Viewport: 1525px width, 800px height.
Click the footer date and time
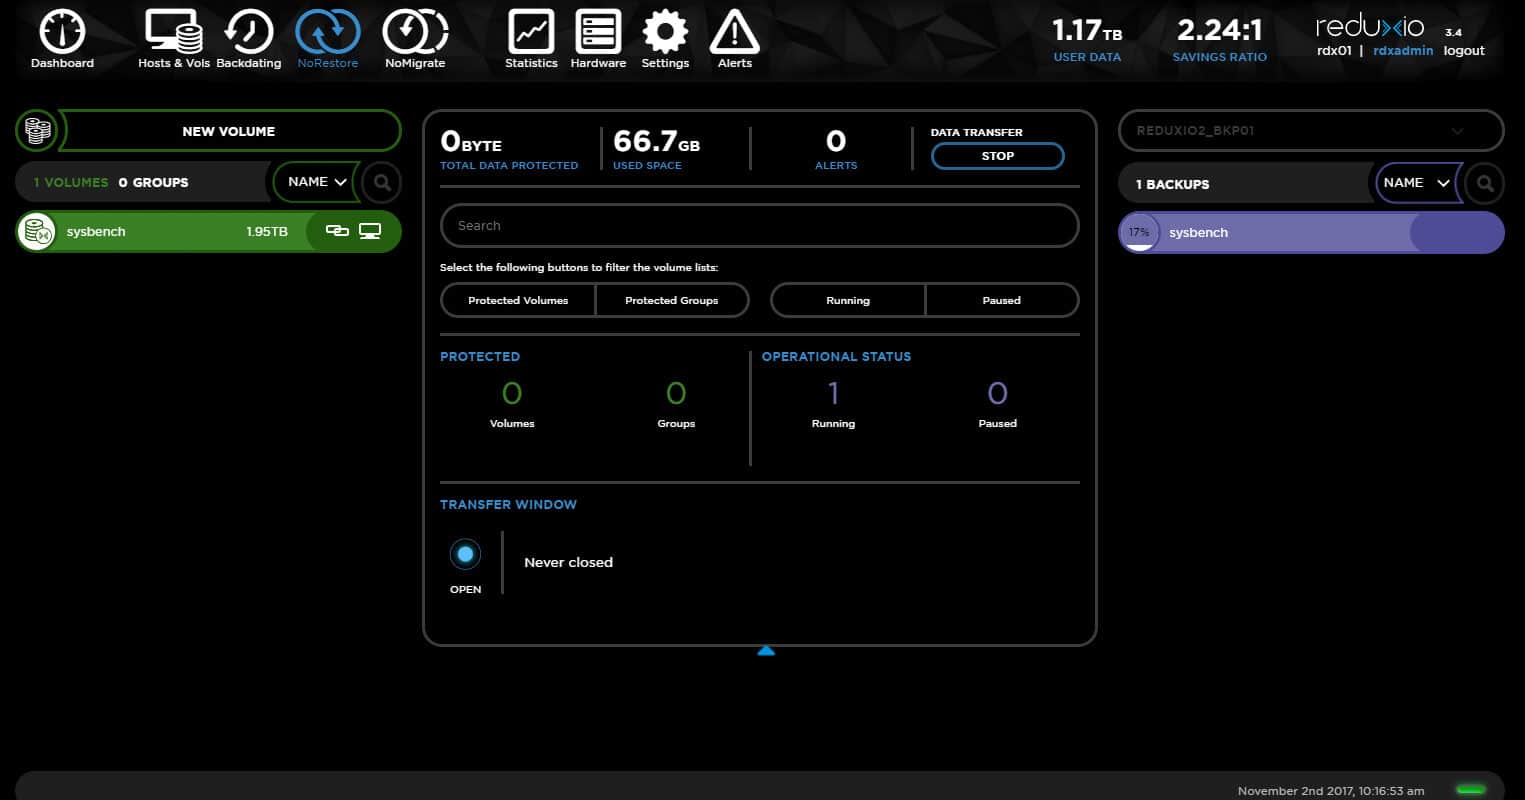point(1331,791)
